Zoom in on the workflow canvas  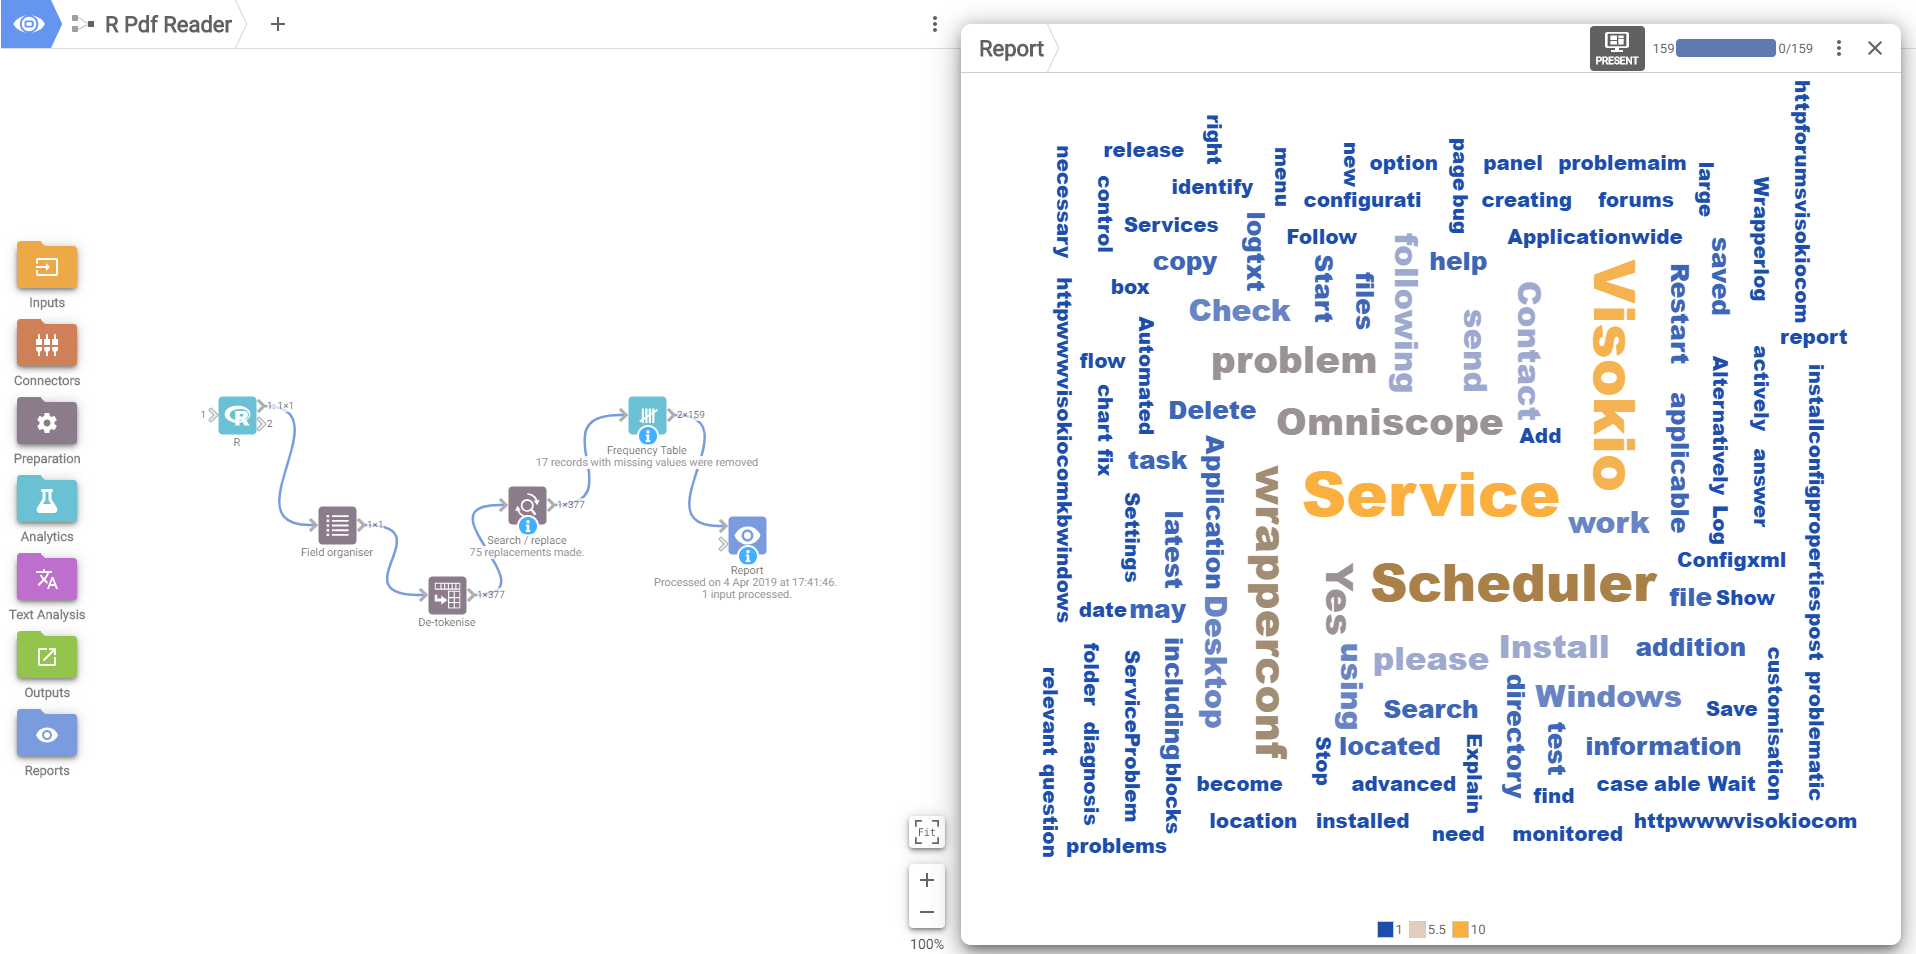927,880
